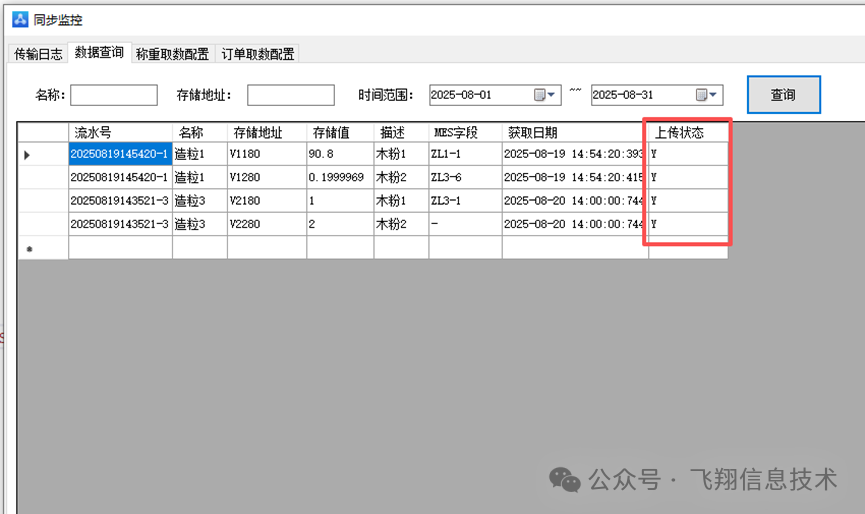The height and width of the screenshot is (514, 865).
Task: Select the 造粒1 cell in V1180 row
Action: tap(200, 154)
